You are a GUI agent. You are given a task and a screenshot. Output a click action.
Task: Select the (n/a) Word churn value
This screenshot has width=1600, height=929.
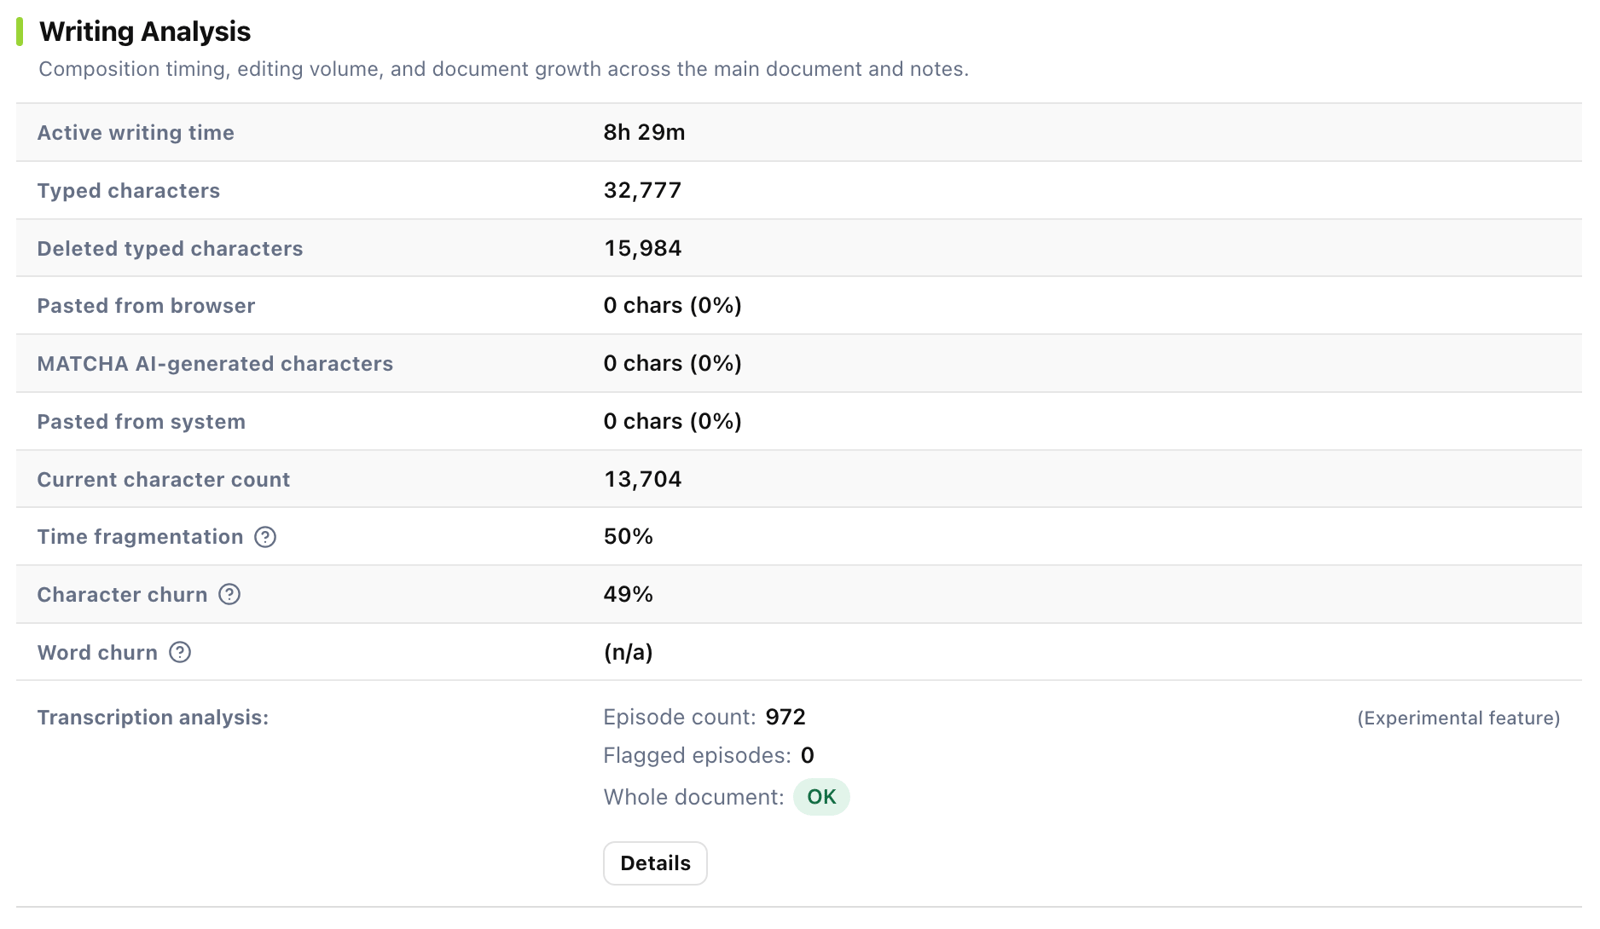[628, 653]
